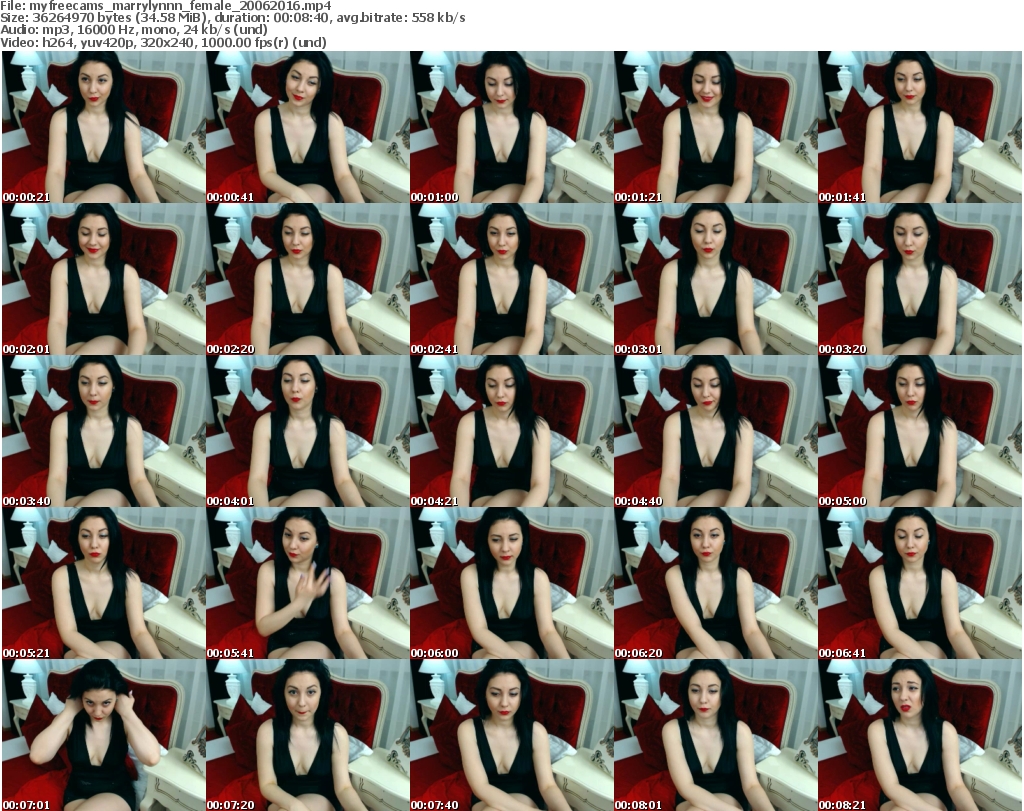Screen dimensions: 1024x811
Task: Select the thumbnail frame at 00:04:40
Action: tap(715, 431)
